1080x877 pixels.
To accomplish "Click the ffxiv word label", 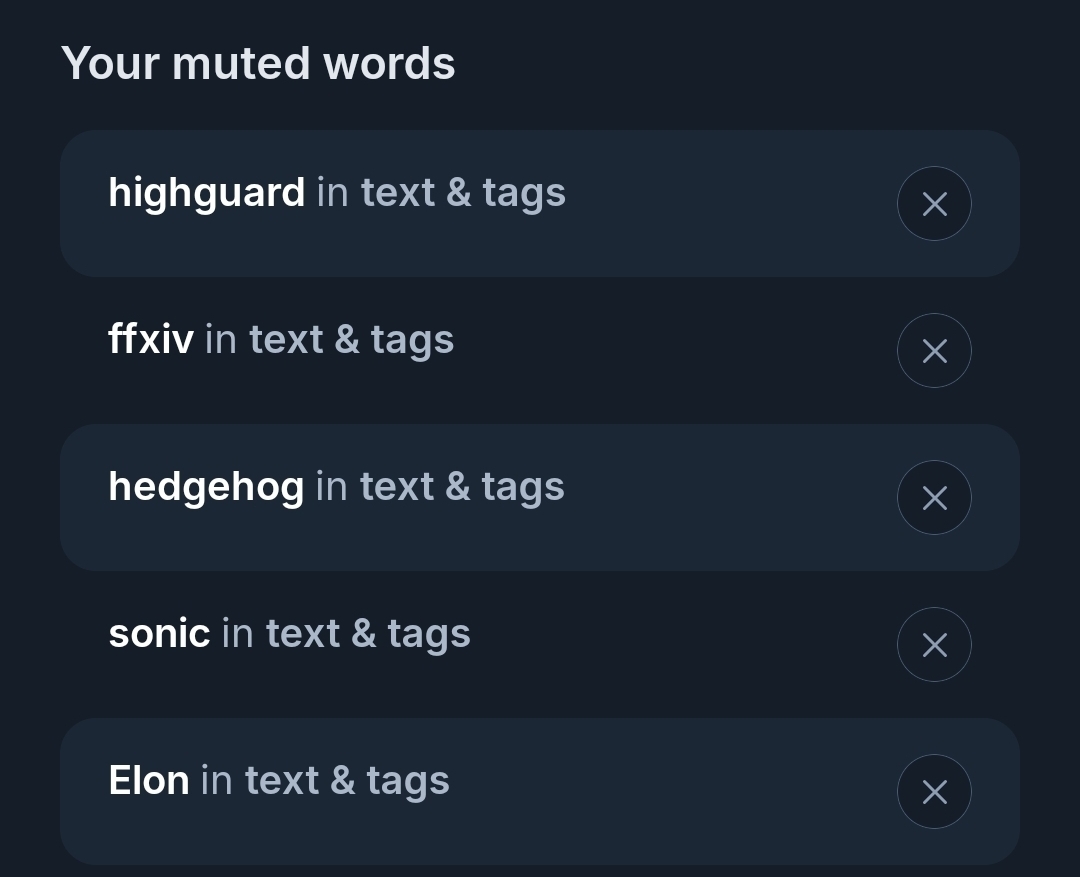I will (150, 340).
